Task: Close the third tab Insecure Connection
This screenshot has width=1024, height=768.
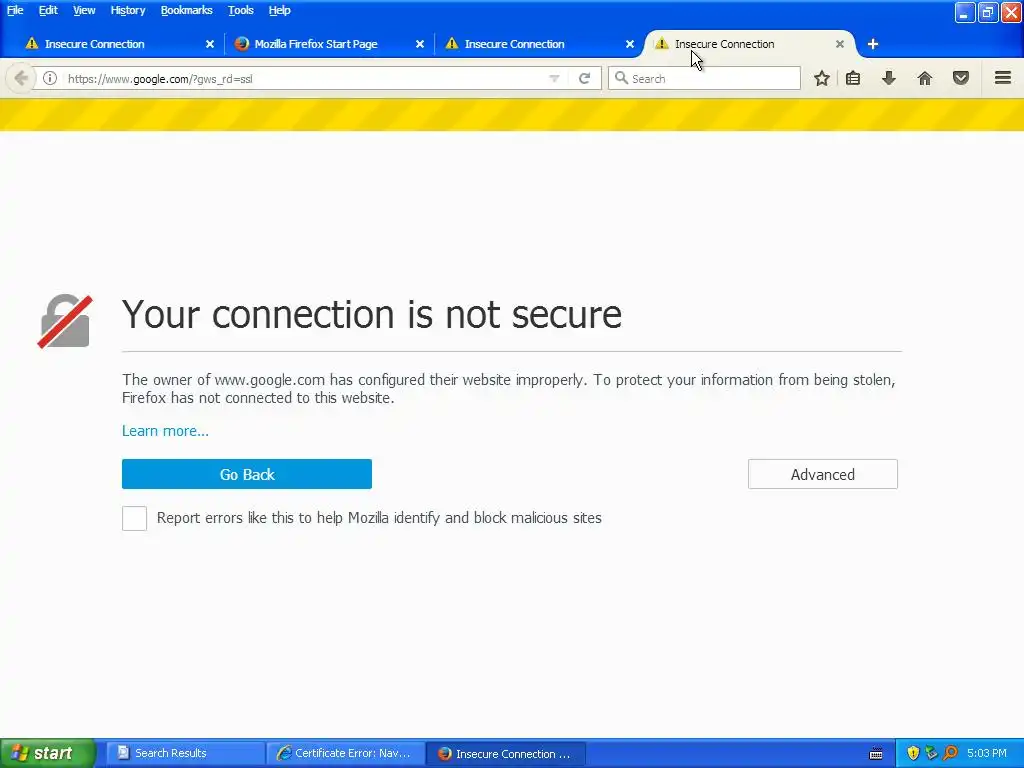Action: click(x=630, y=44)
